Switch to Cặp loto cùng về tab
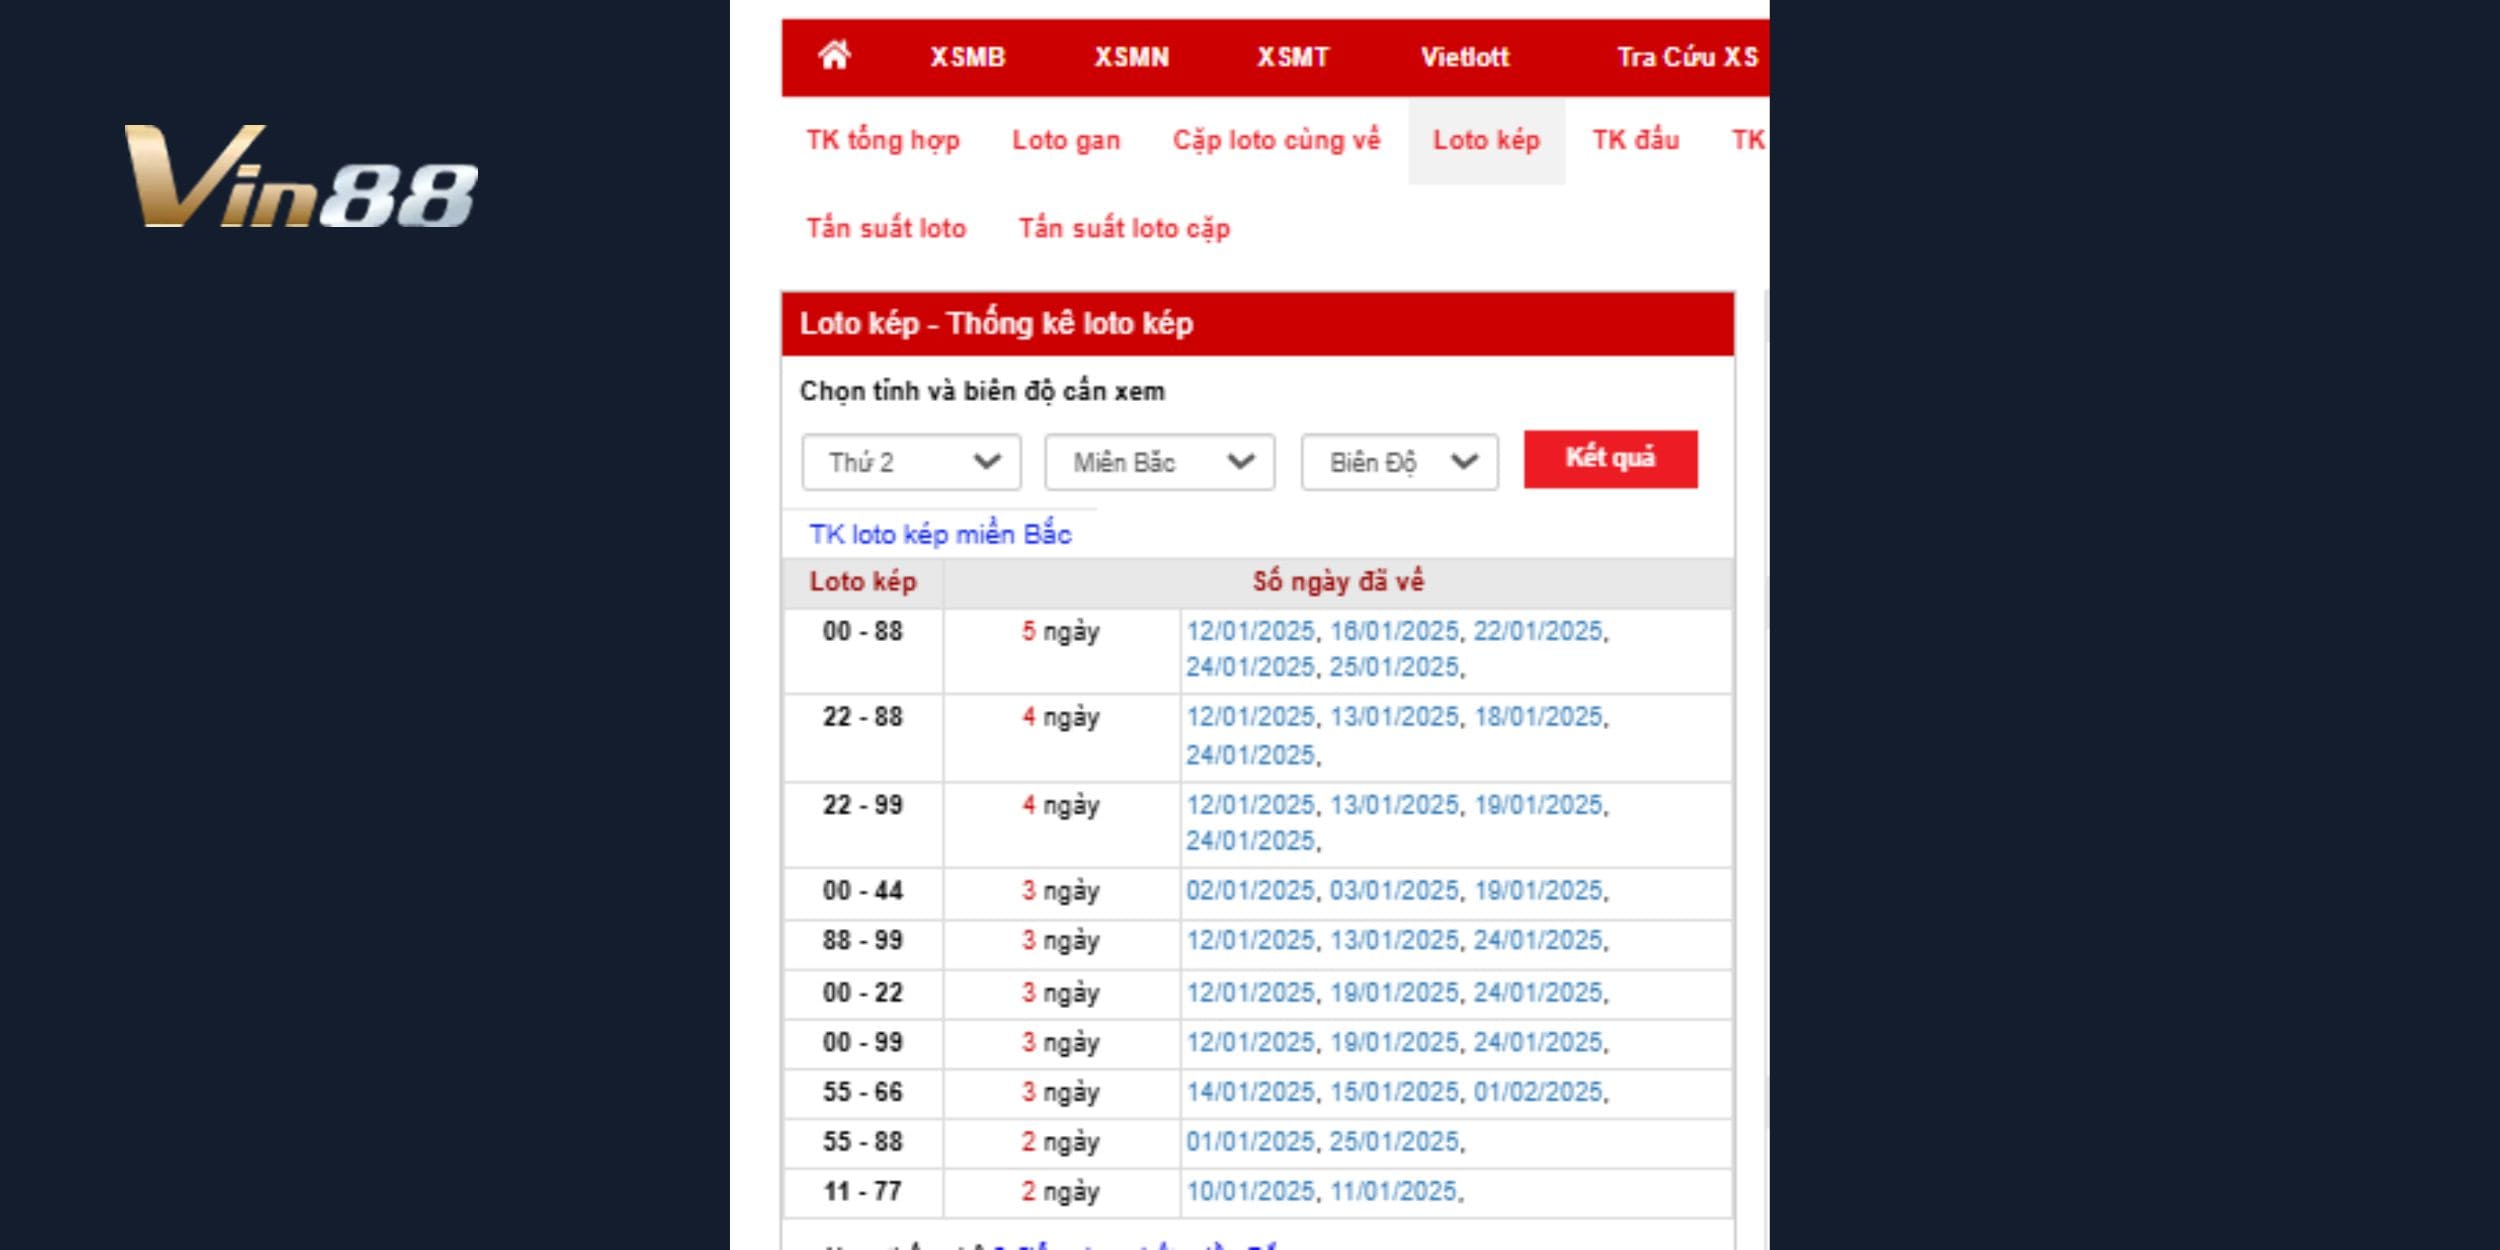The width and height of the screenshot is (2500, 1250). click(1276, 141)
